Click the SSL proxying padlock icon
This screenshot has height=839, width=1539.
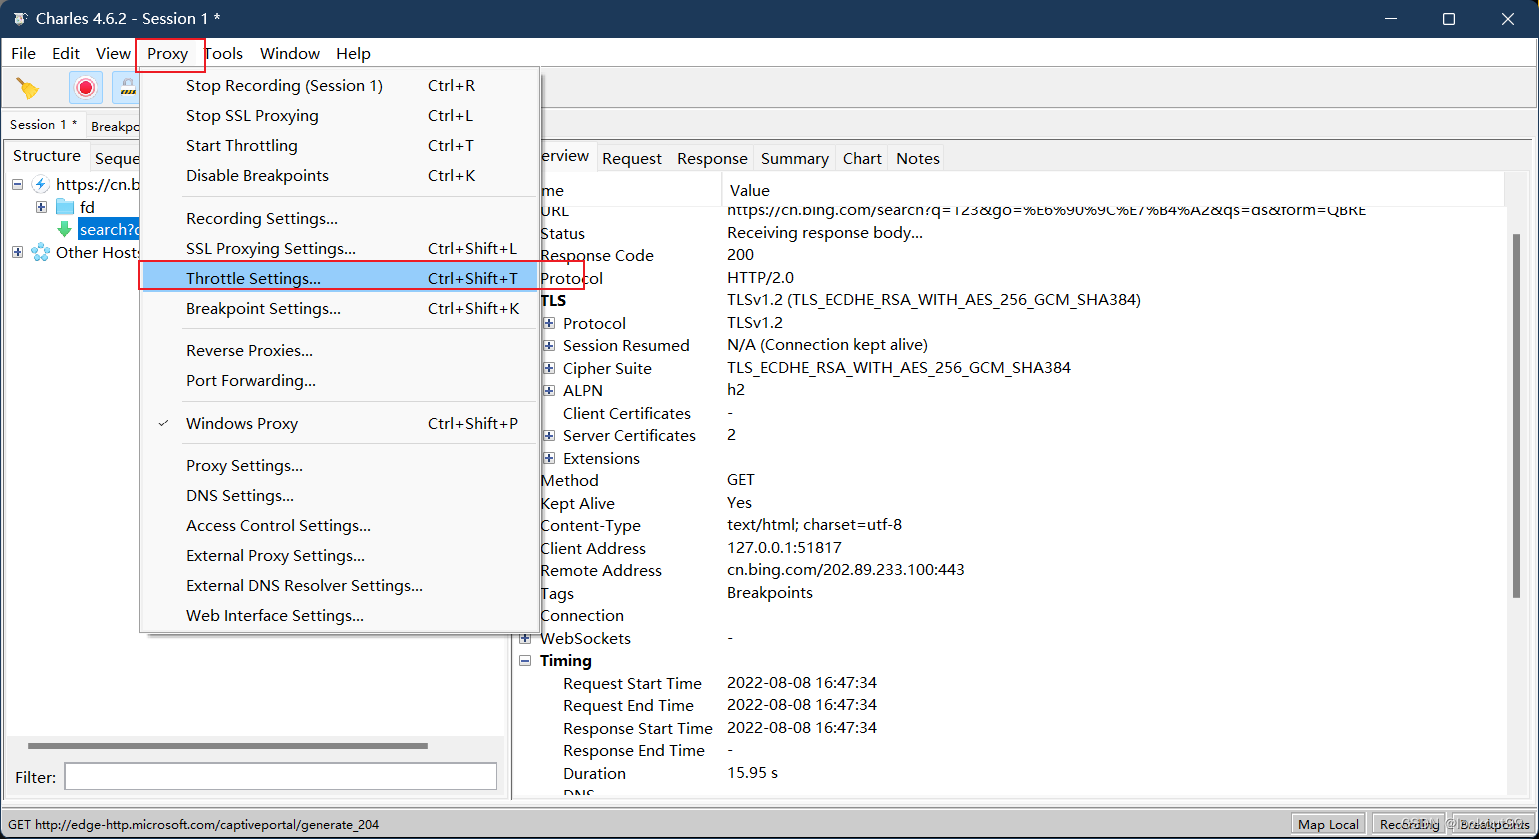[x=127, y=88]
